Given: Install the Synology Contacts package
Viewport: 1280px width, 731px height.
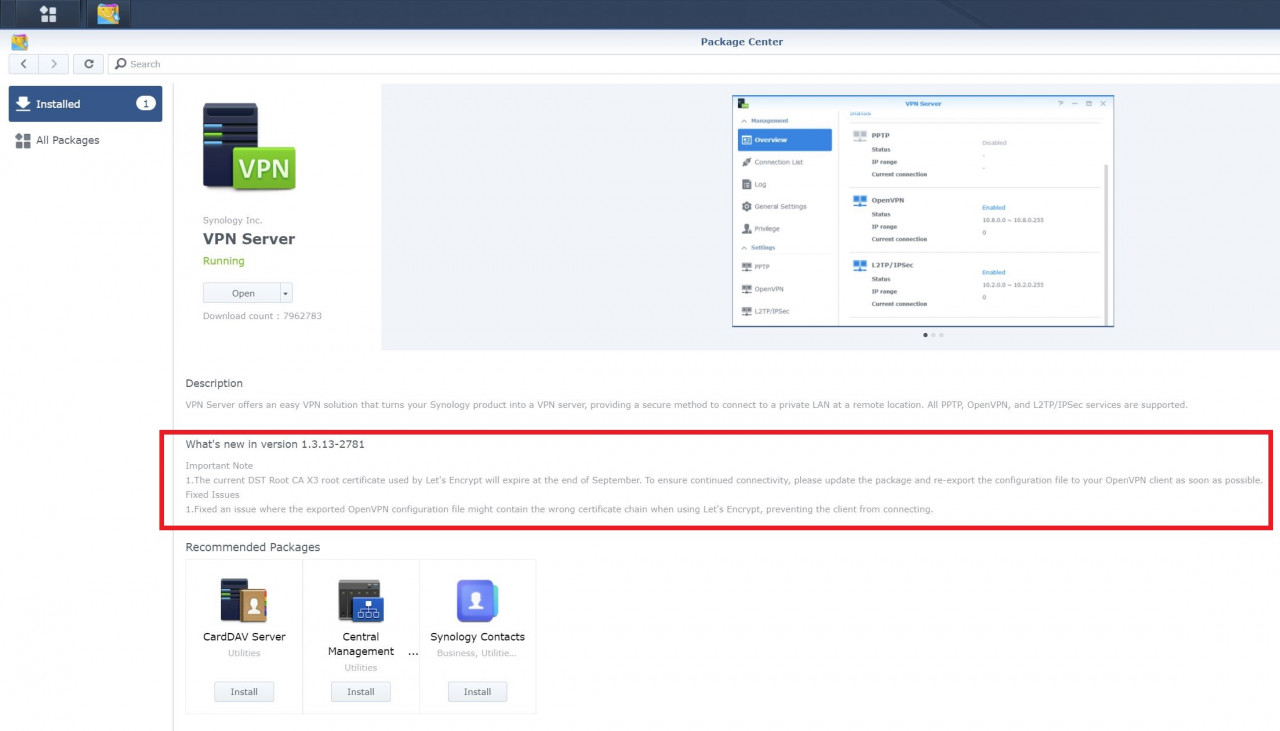Looking at the screenshot, I should pos(477,691).
